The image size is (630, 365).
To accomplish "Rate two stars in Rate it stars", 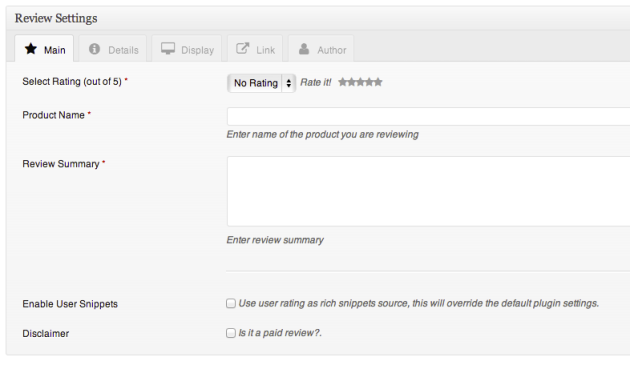I will [x=352, y=82].
